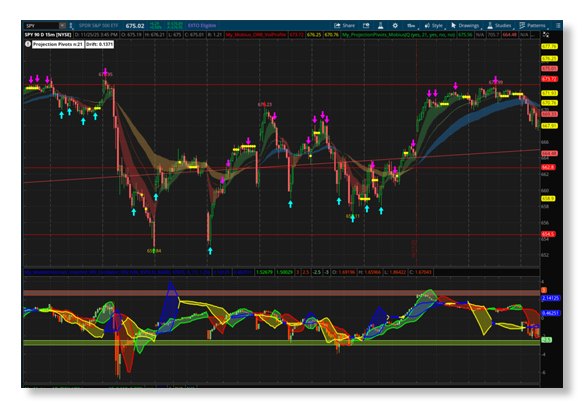Open the chart snapshot camera icon
The width and height of the screenshot is (585, 408).
pyautogui.click(x=366, y=25)
